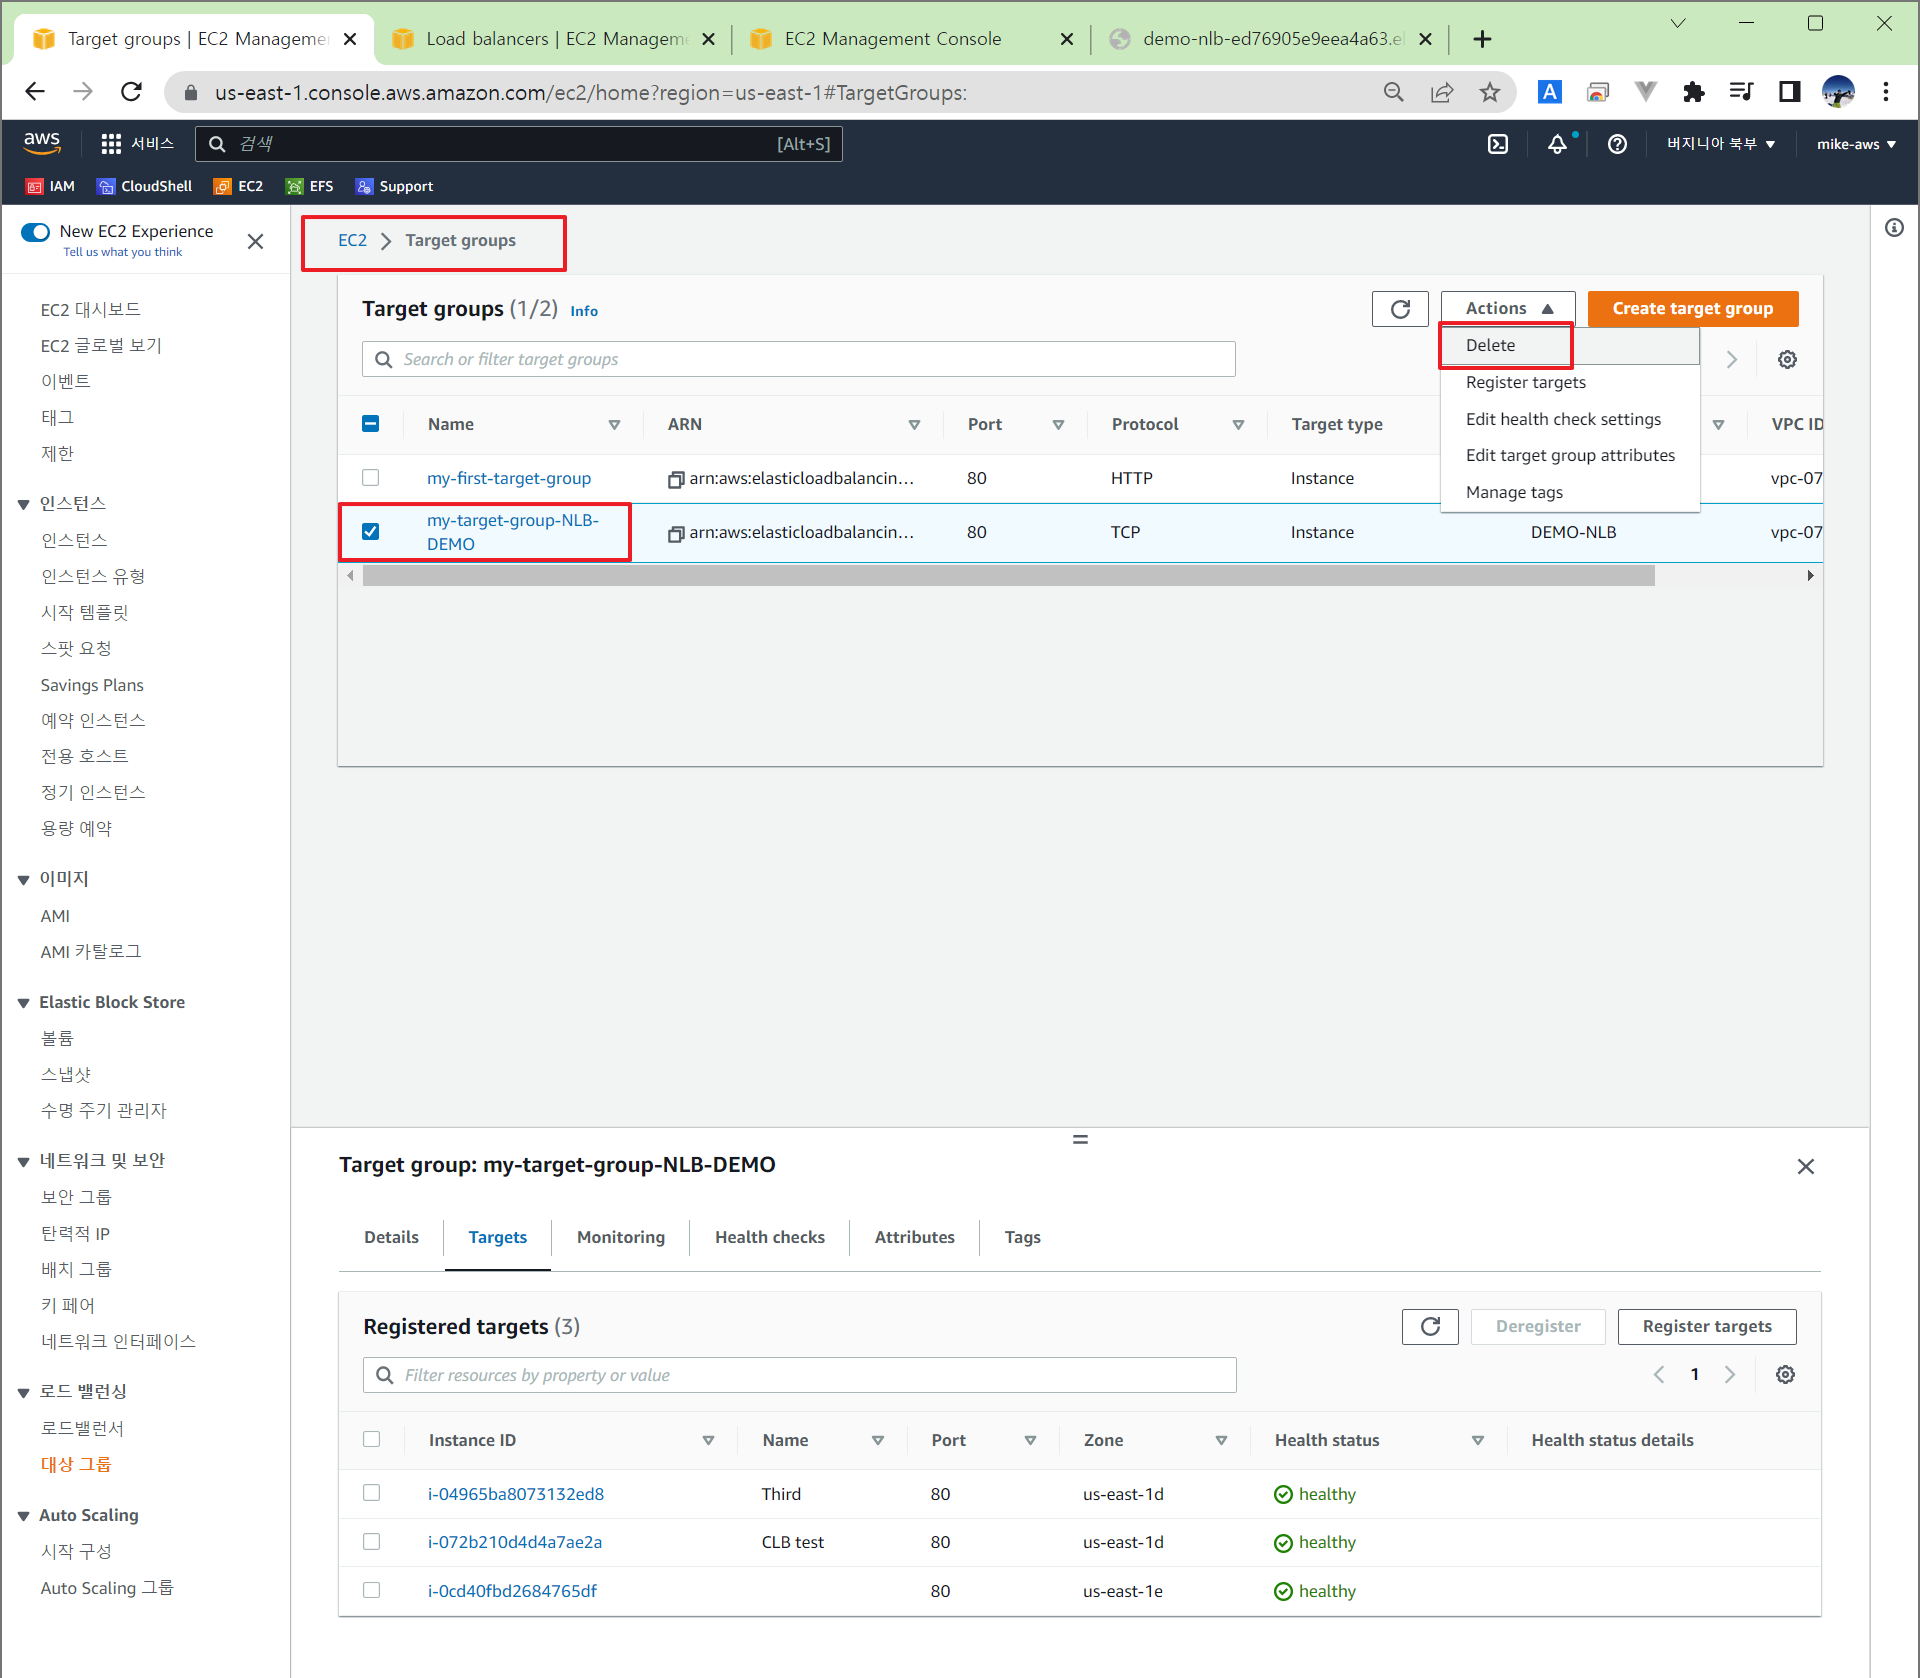Choose Delete from the Actions menu

(1490, 346)
